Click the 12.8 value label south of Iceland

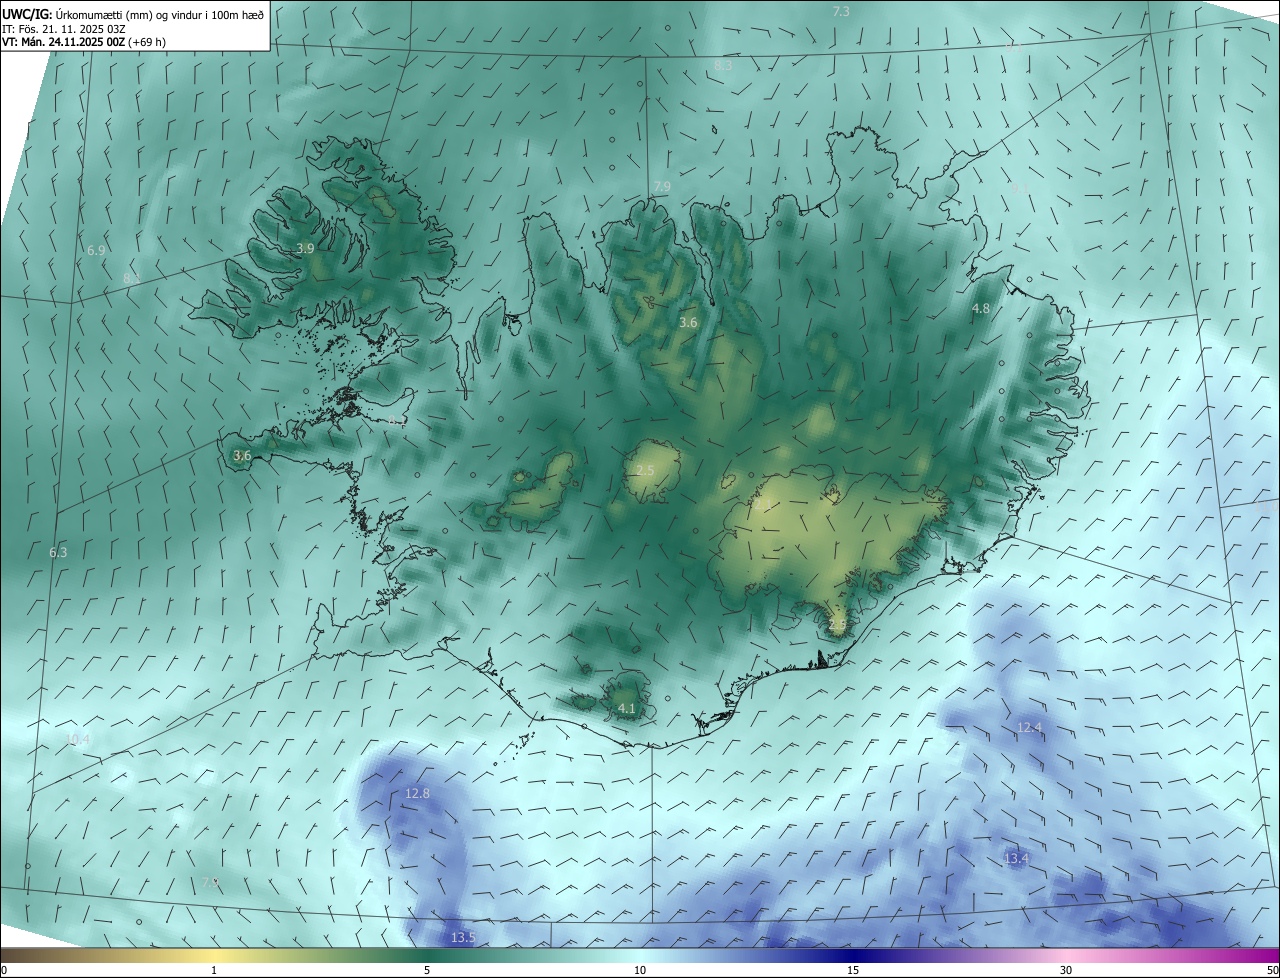417,794
